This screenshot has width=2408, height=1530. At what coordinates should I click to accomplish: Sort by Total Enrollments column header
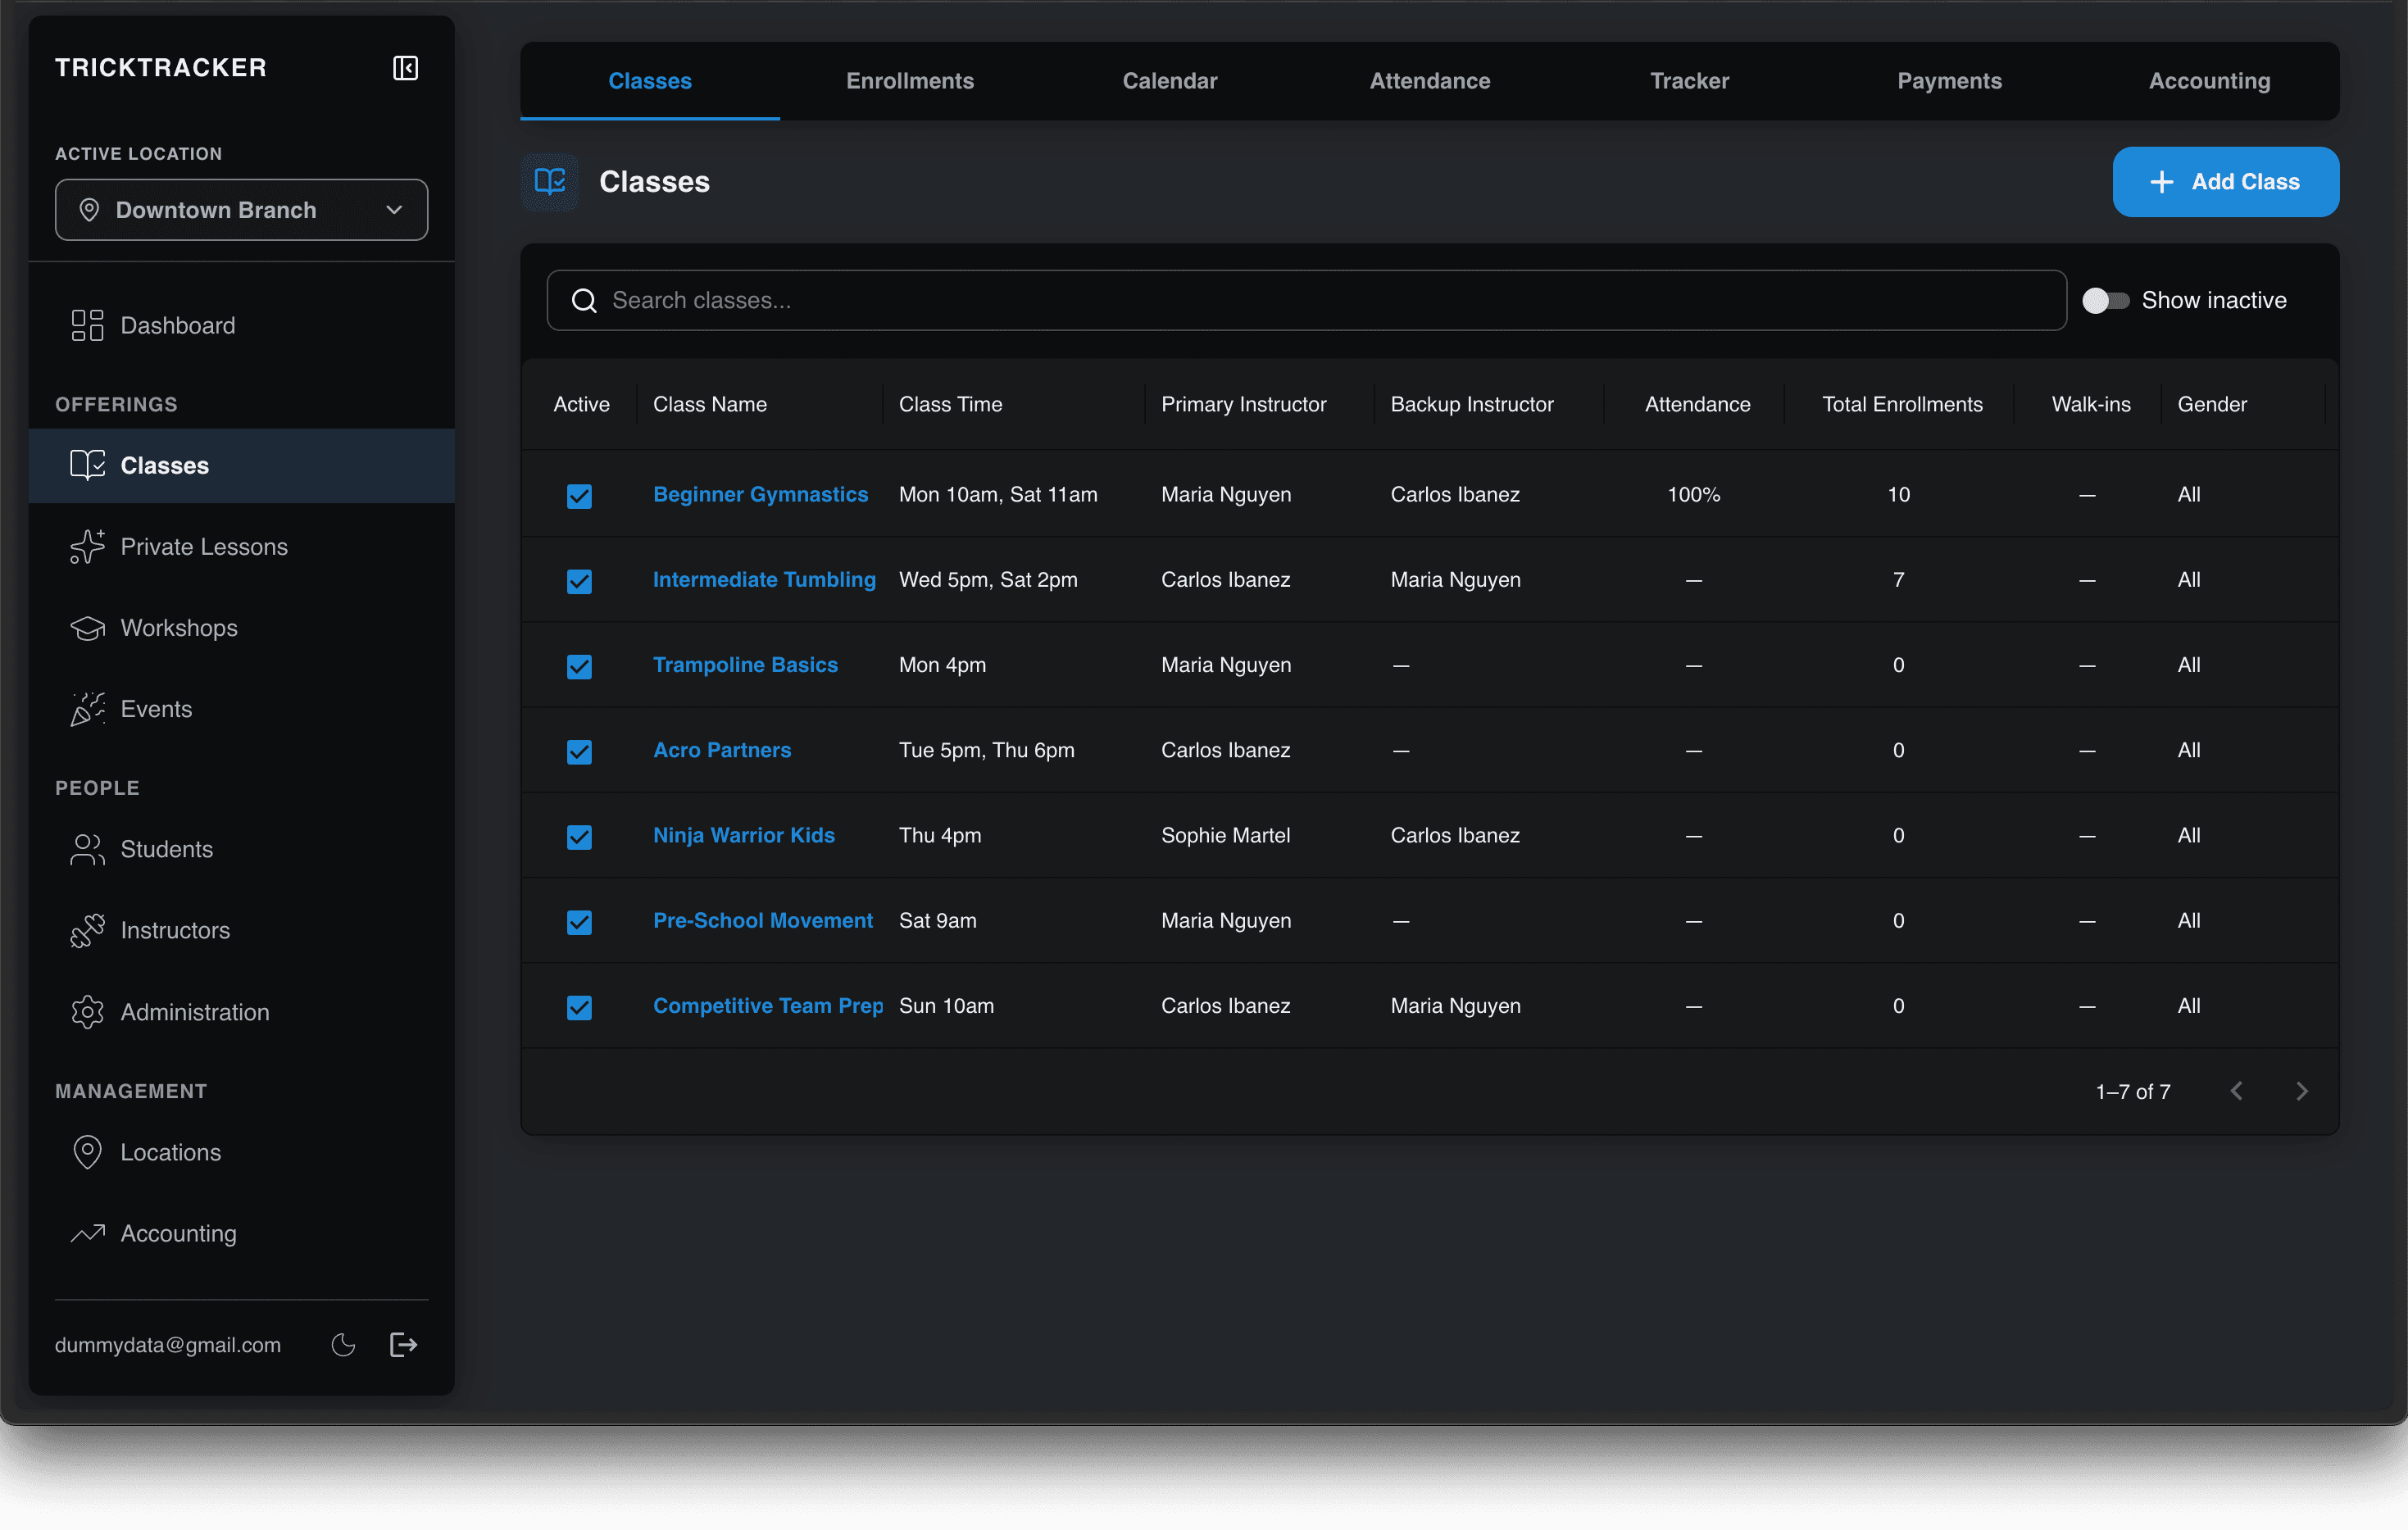[x=1902, y=404]
